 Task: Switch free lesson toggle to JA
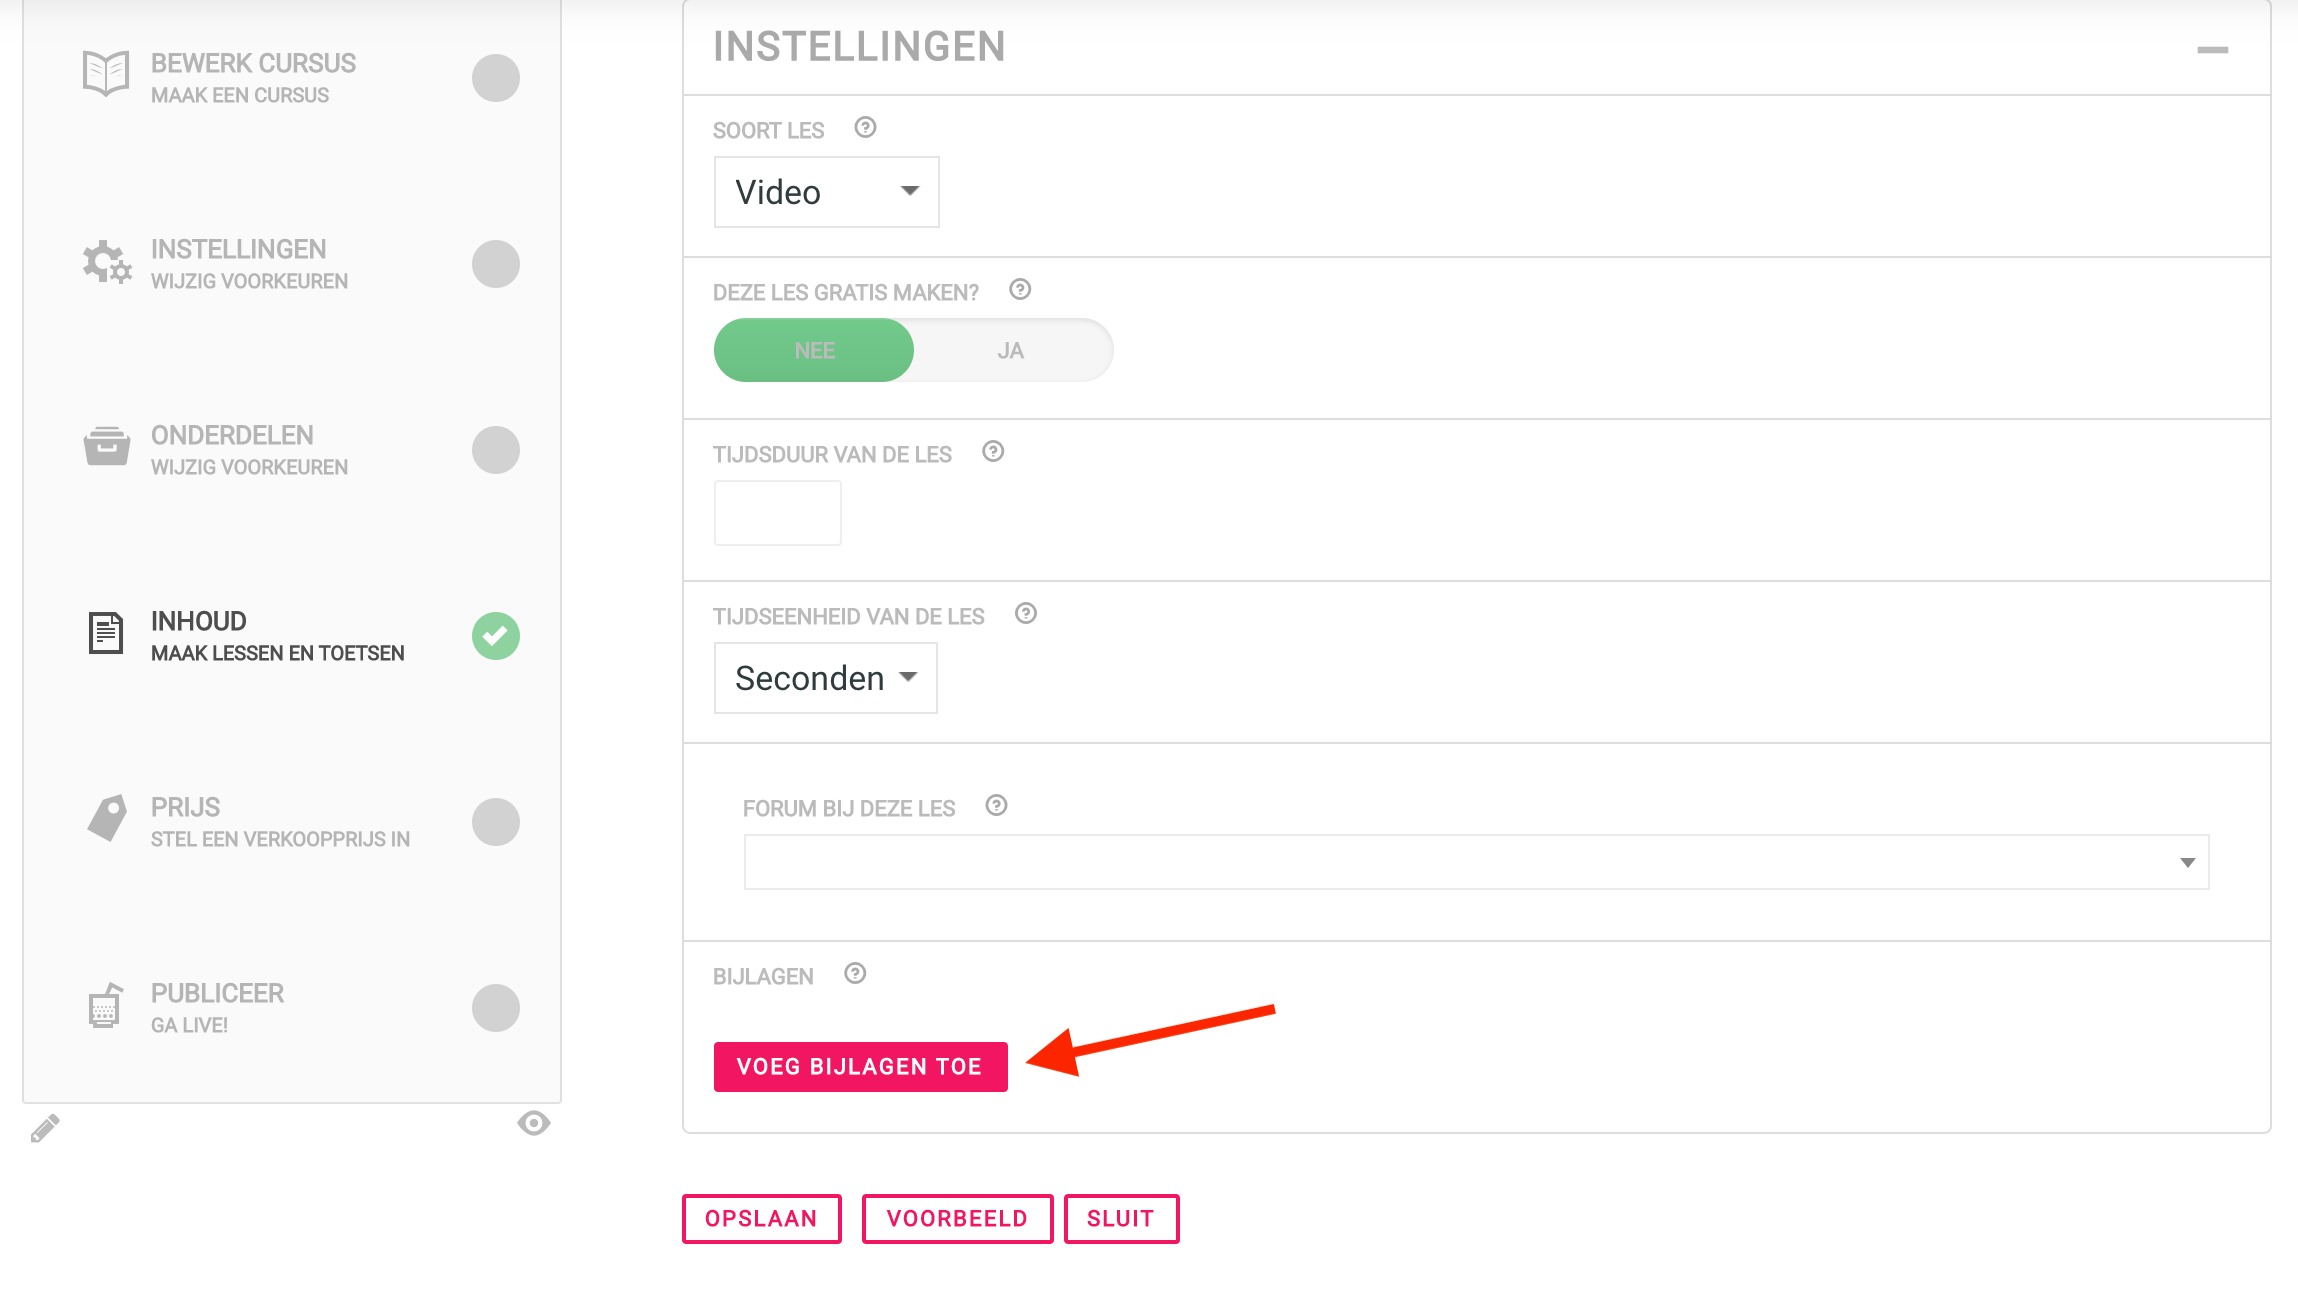[1011, 350]
